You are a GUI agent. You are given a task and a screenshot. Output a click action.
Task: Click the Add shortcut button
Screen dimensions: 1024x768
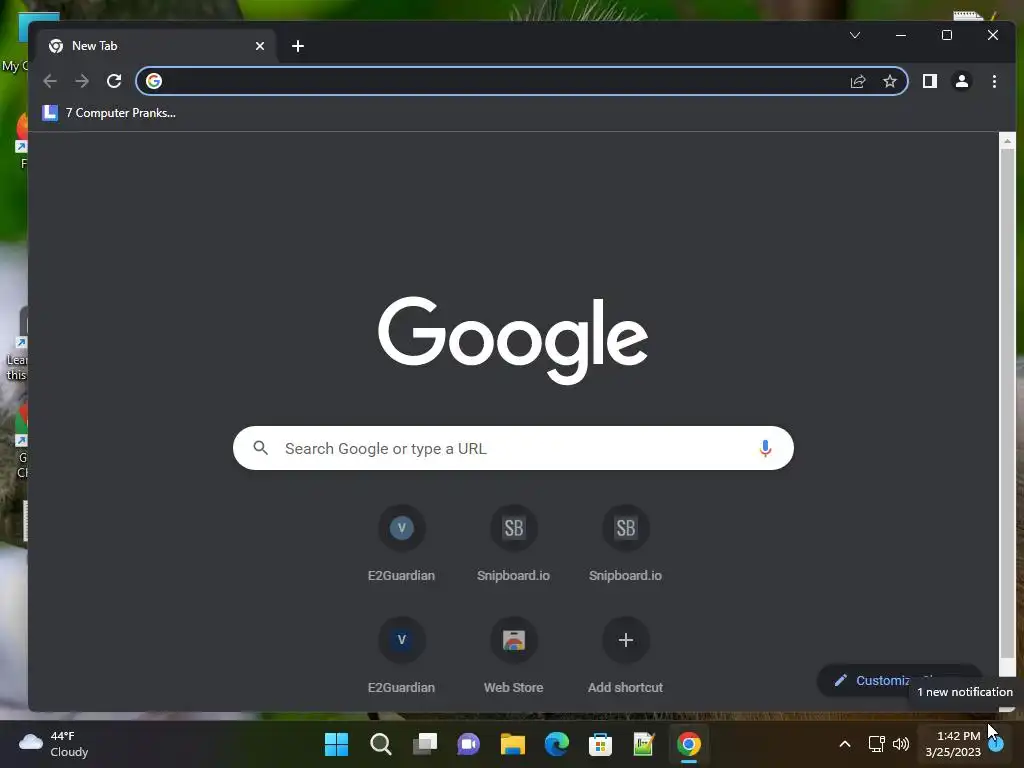626,655
